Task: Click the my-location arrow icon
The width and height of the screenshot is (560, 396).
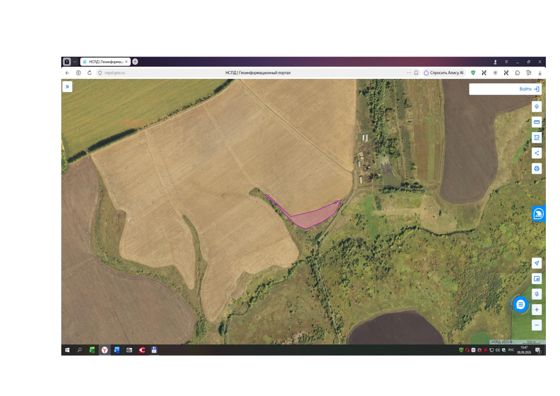Action: 536,263
